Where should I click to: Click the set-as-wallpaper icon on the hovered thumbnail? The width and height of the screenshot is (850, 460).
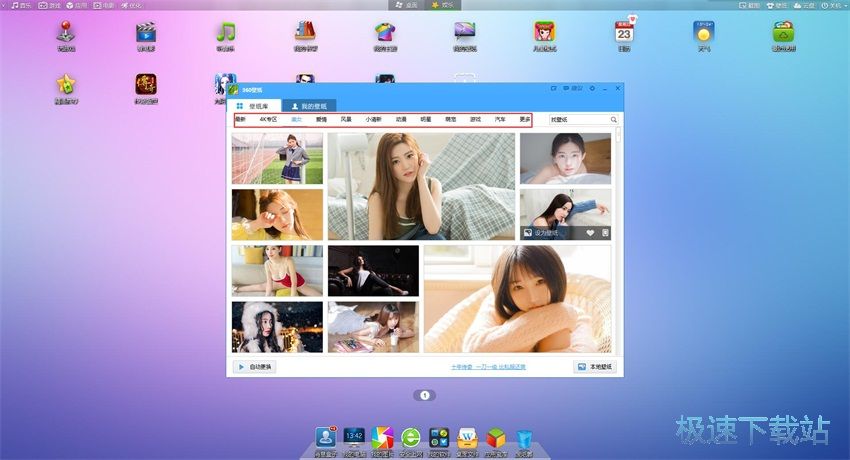point(528,233)
